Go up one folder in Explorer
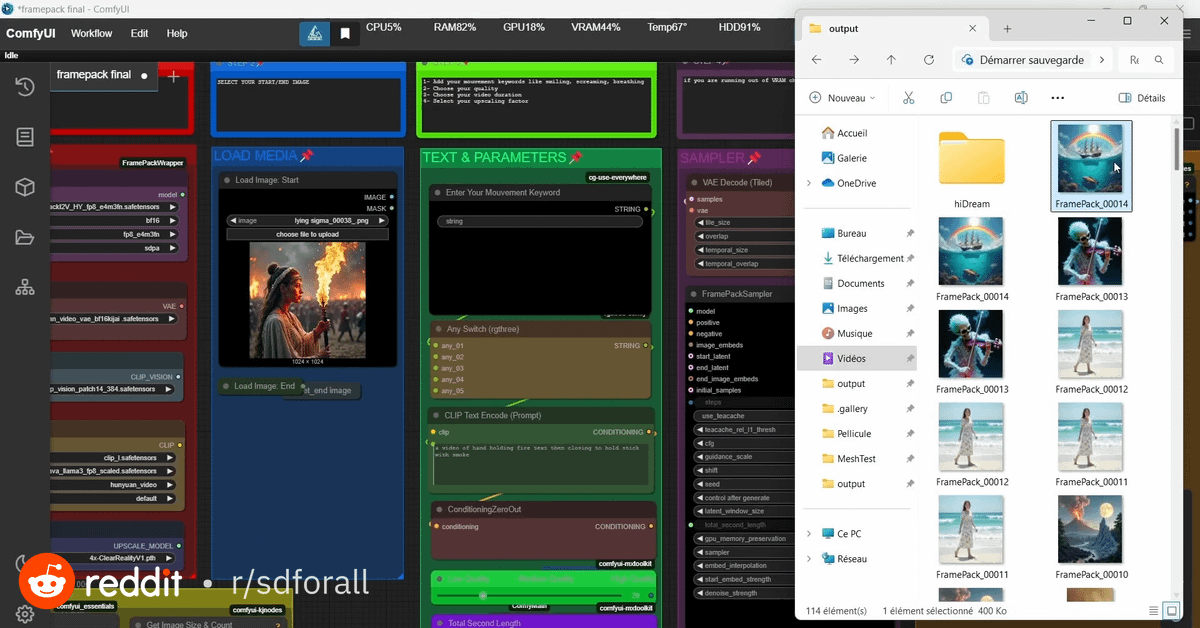Image resolution: width=1200 pixels, height=628 pixels. [x=891, y=60]
